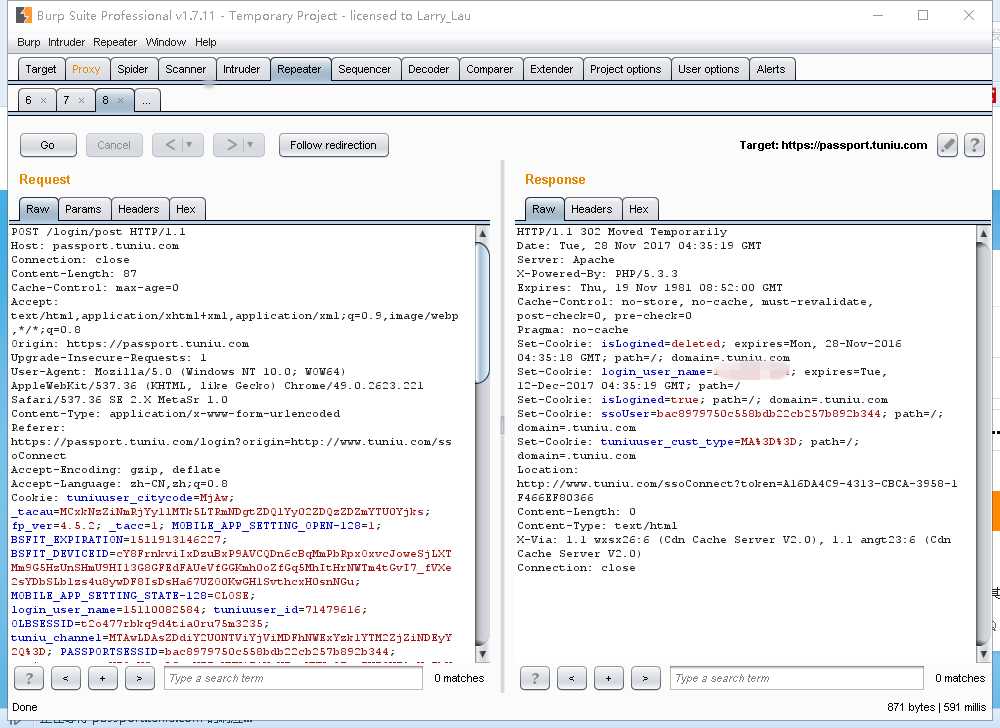The width and height of the screenshot is (1000, 728).
Task: Open request search help button
Action: tap(29, 678)
